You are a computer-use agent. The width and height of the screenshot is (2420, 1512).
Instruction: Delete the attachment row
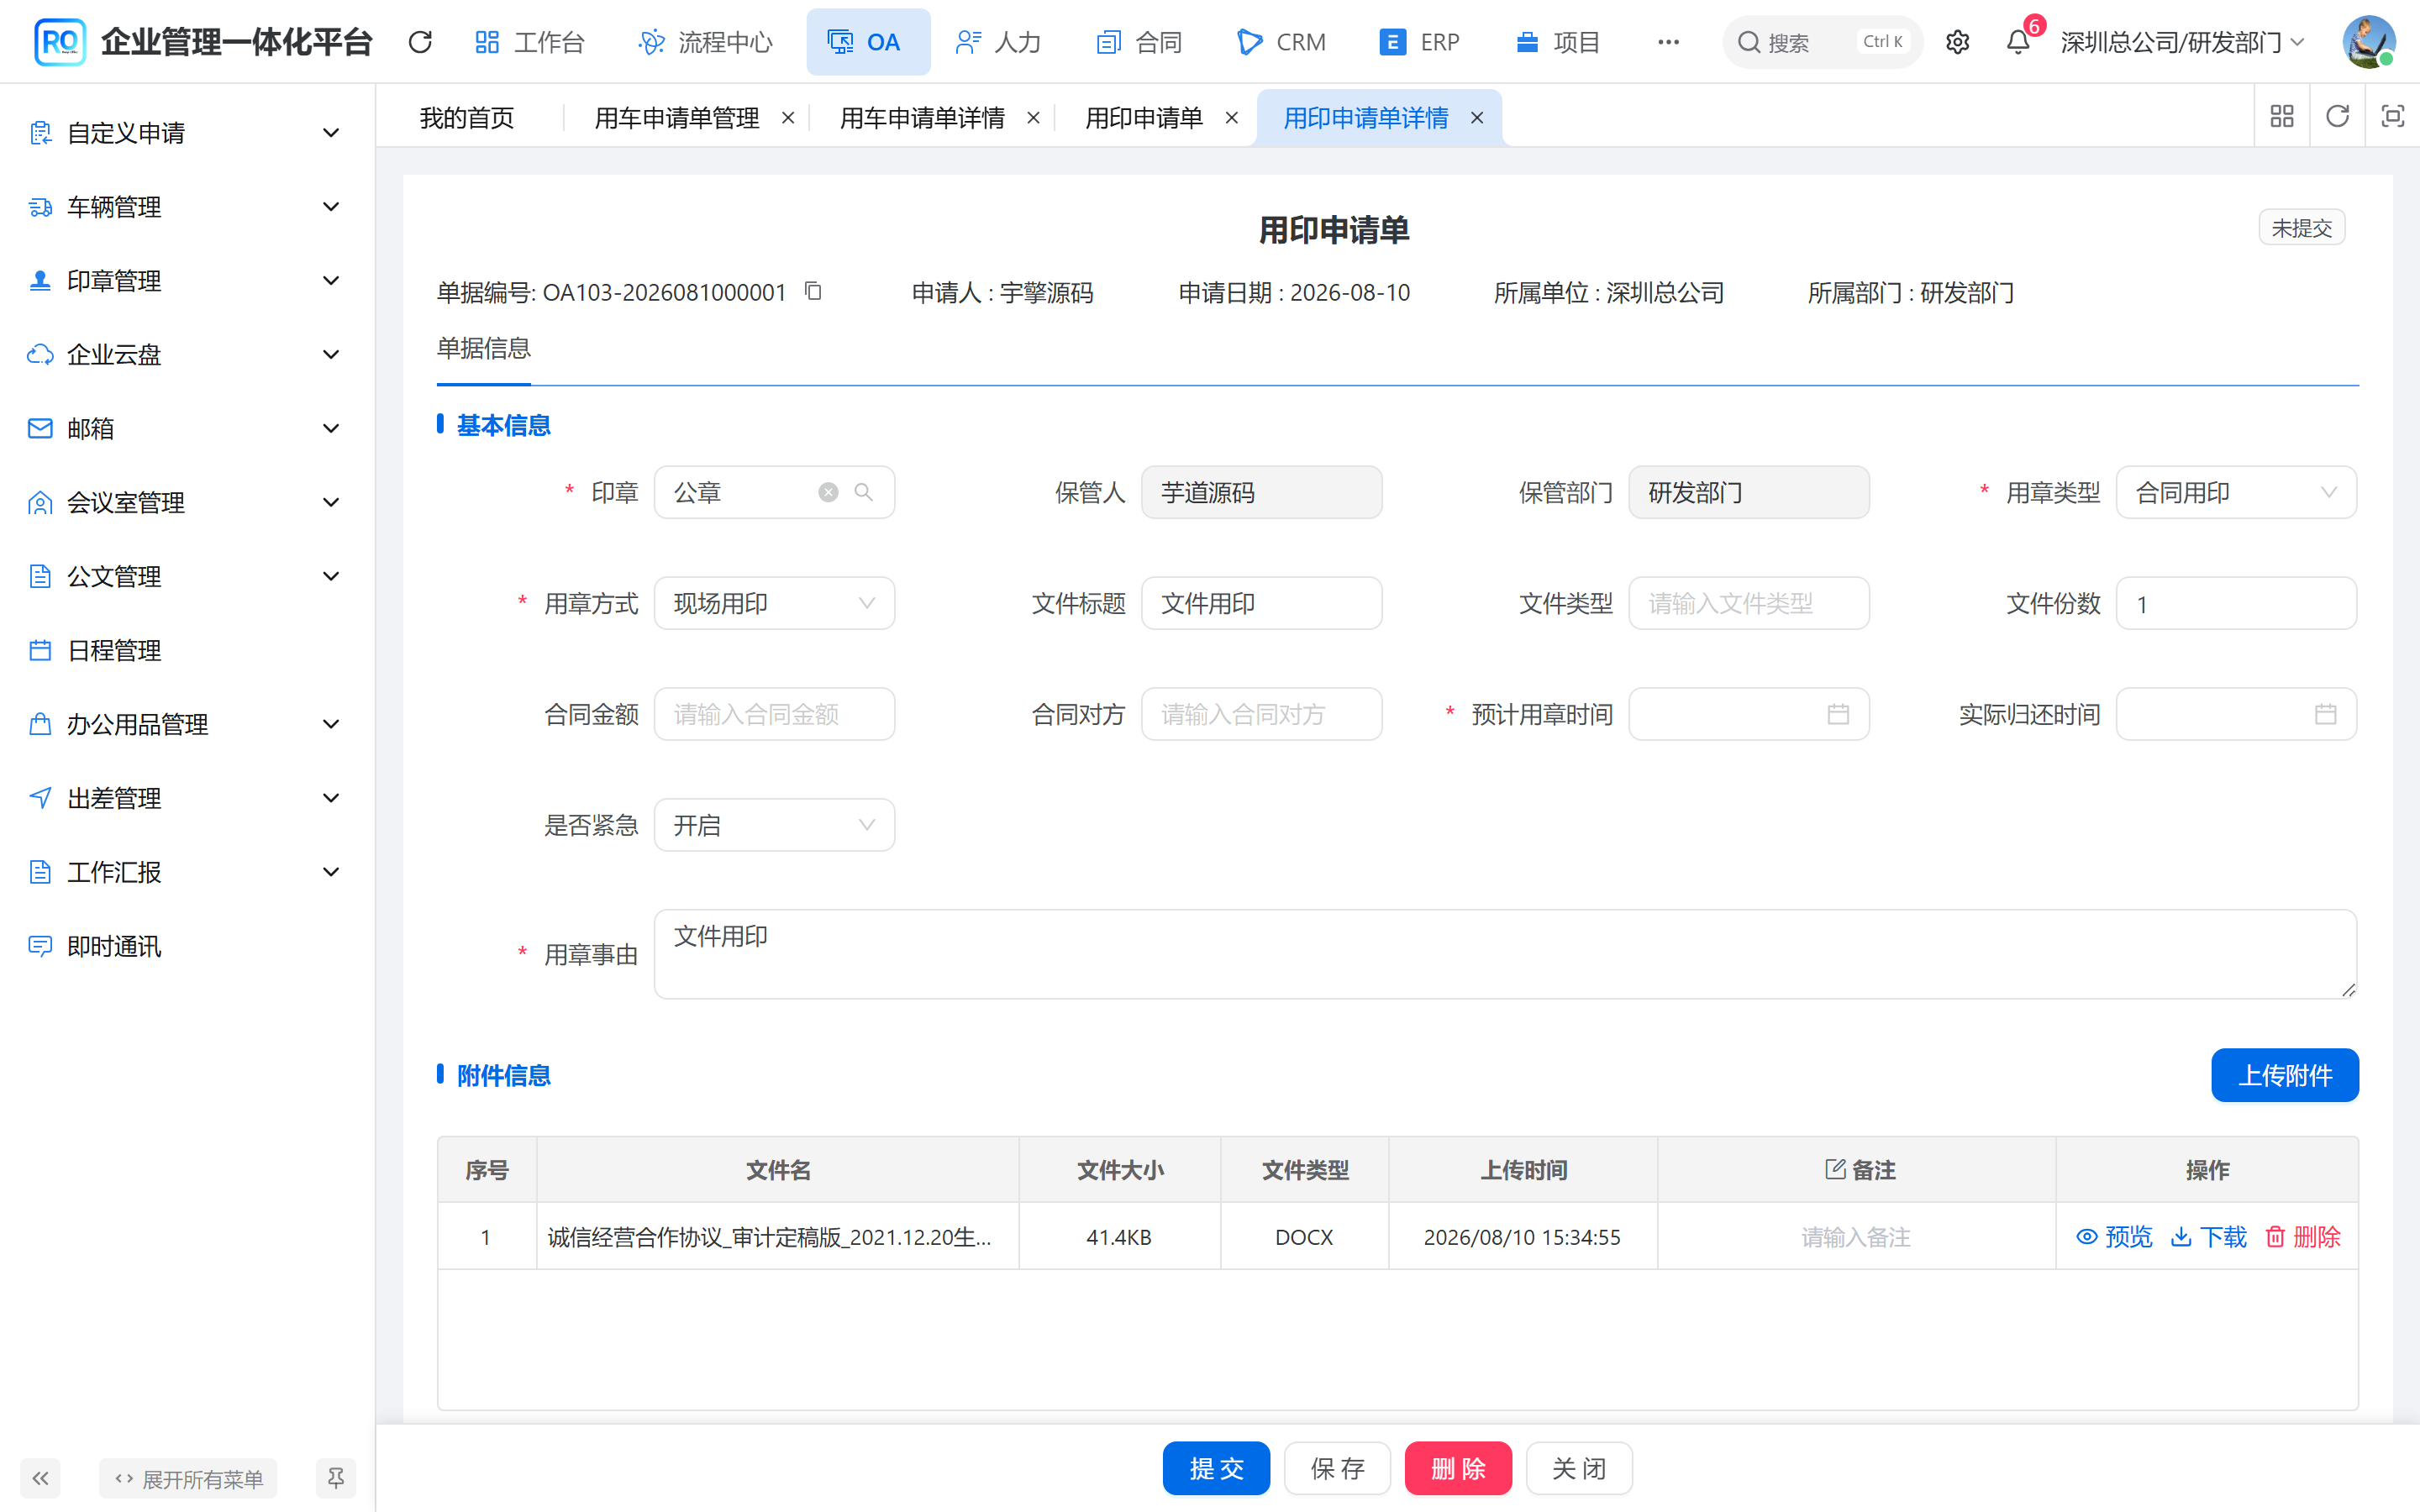[x=2303, y=1237]
